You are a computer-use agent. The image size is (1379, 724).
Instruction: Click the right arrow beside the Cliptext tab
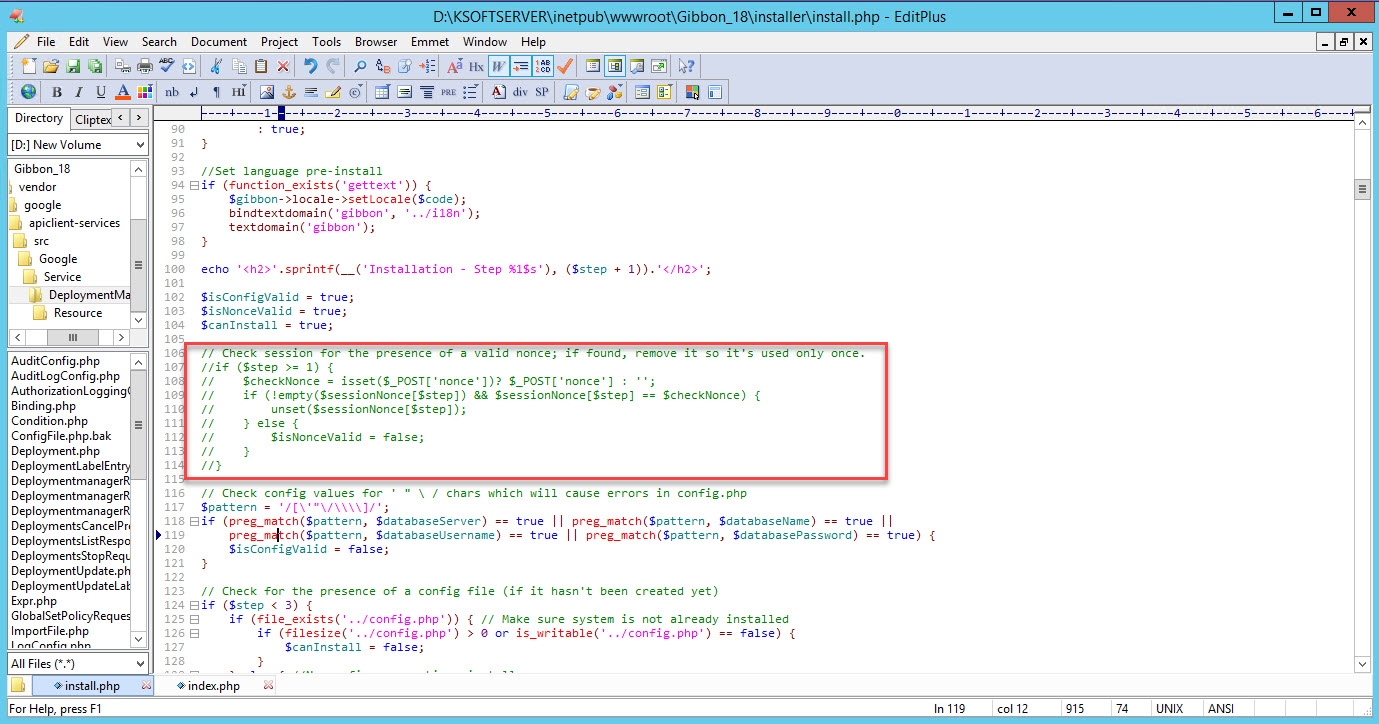click(x=140, y=118)
